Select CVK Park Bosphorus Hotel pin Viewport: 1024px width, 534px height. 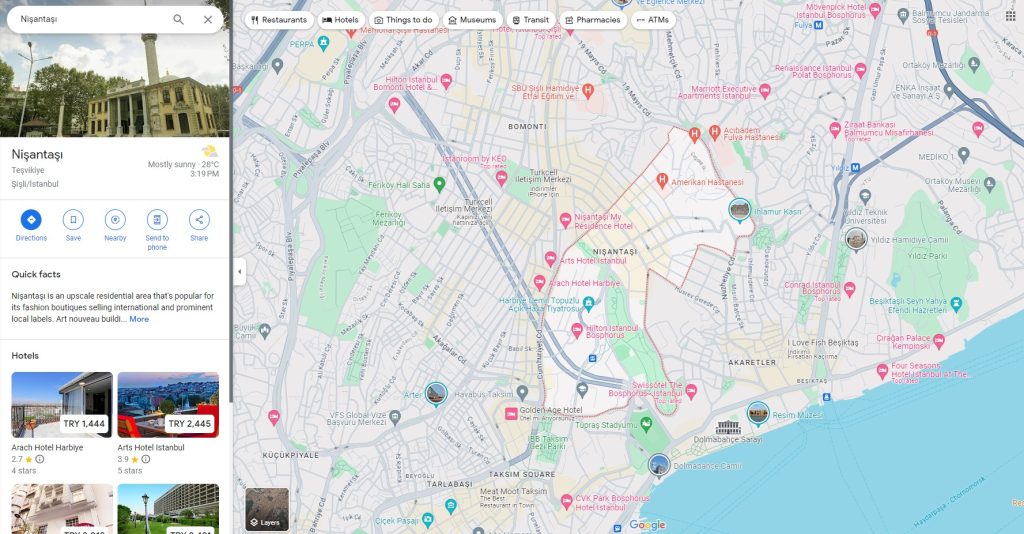[x=566, y=501]
